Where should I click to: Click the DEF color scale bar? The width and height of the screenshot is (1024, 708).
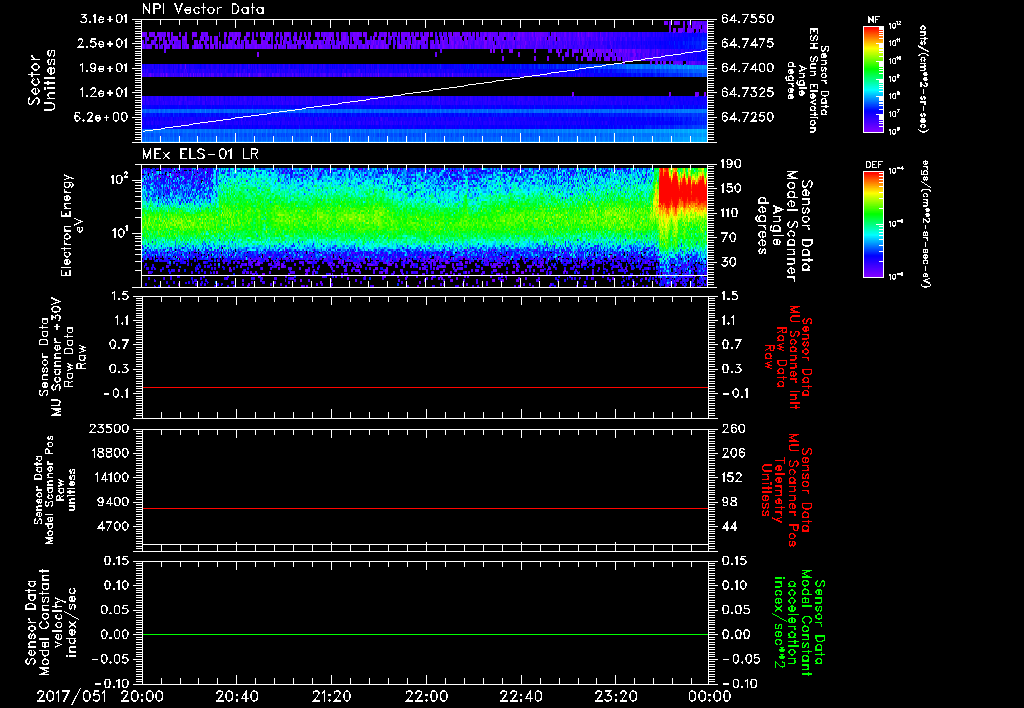coord(873,223)
